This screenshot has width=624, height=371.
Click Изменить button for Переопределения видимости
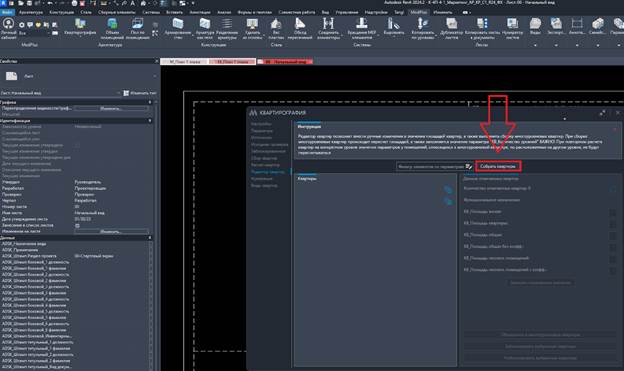[111, 108]
